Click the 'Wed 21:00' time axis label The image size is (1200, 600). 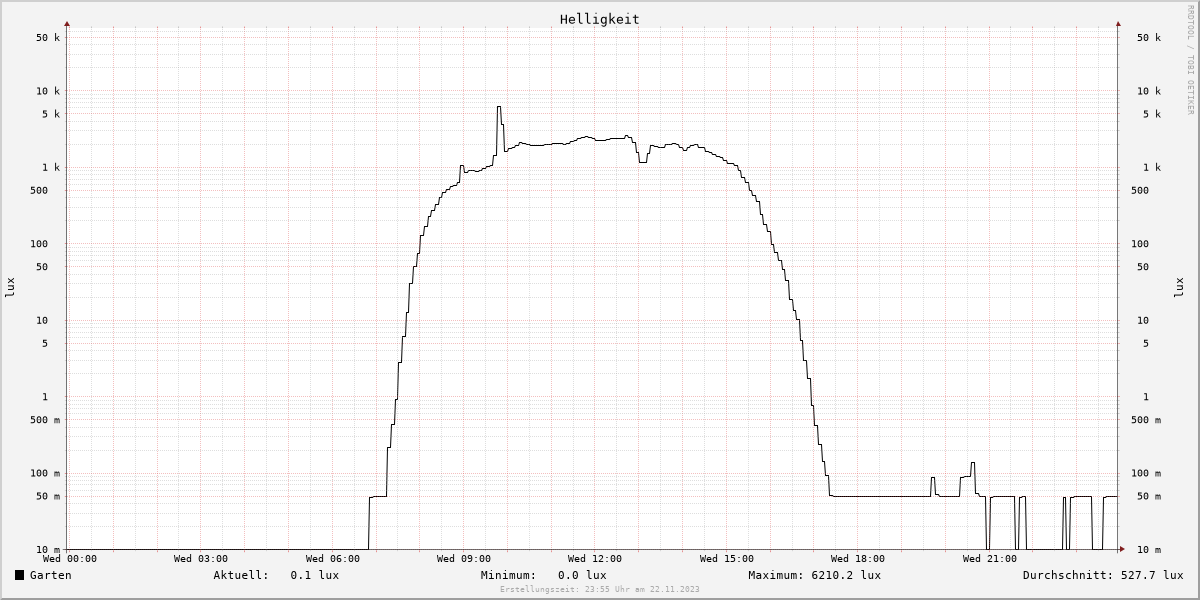(x=990, y=559)
